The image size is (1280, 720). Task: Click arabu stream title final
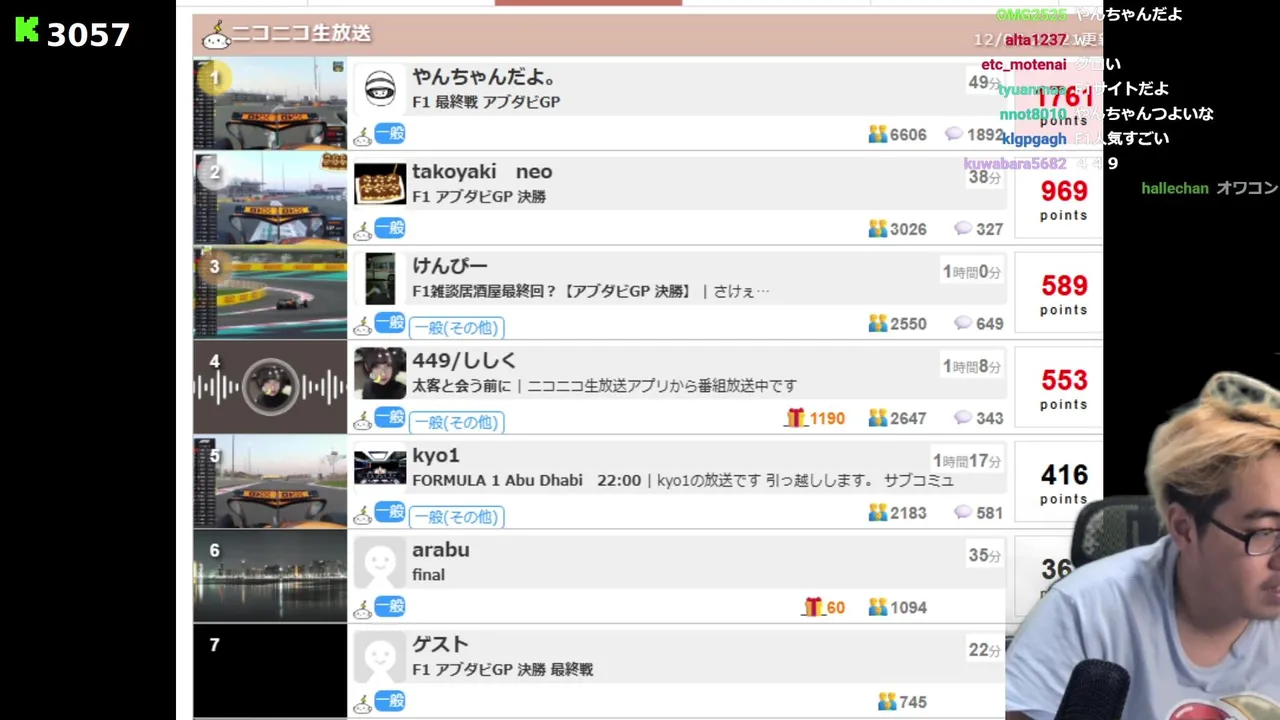pyautogui.click(x=428, y=575)
